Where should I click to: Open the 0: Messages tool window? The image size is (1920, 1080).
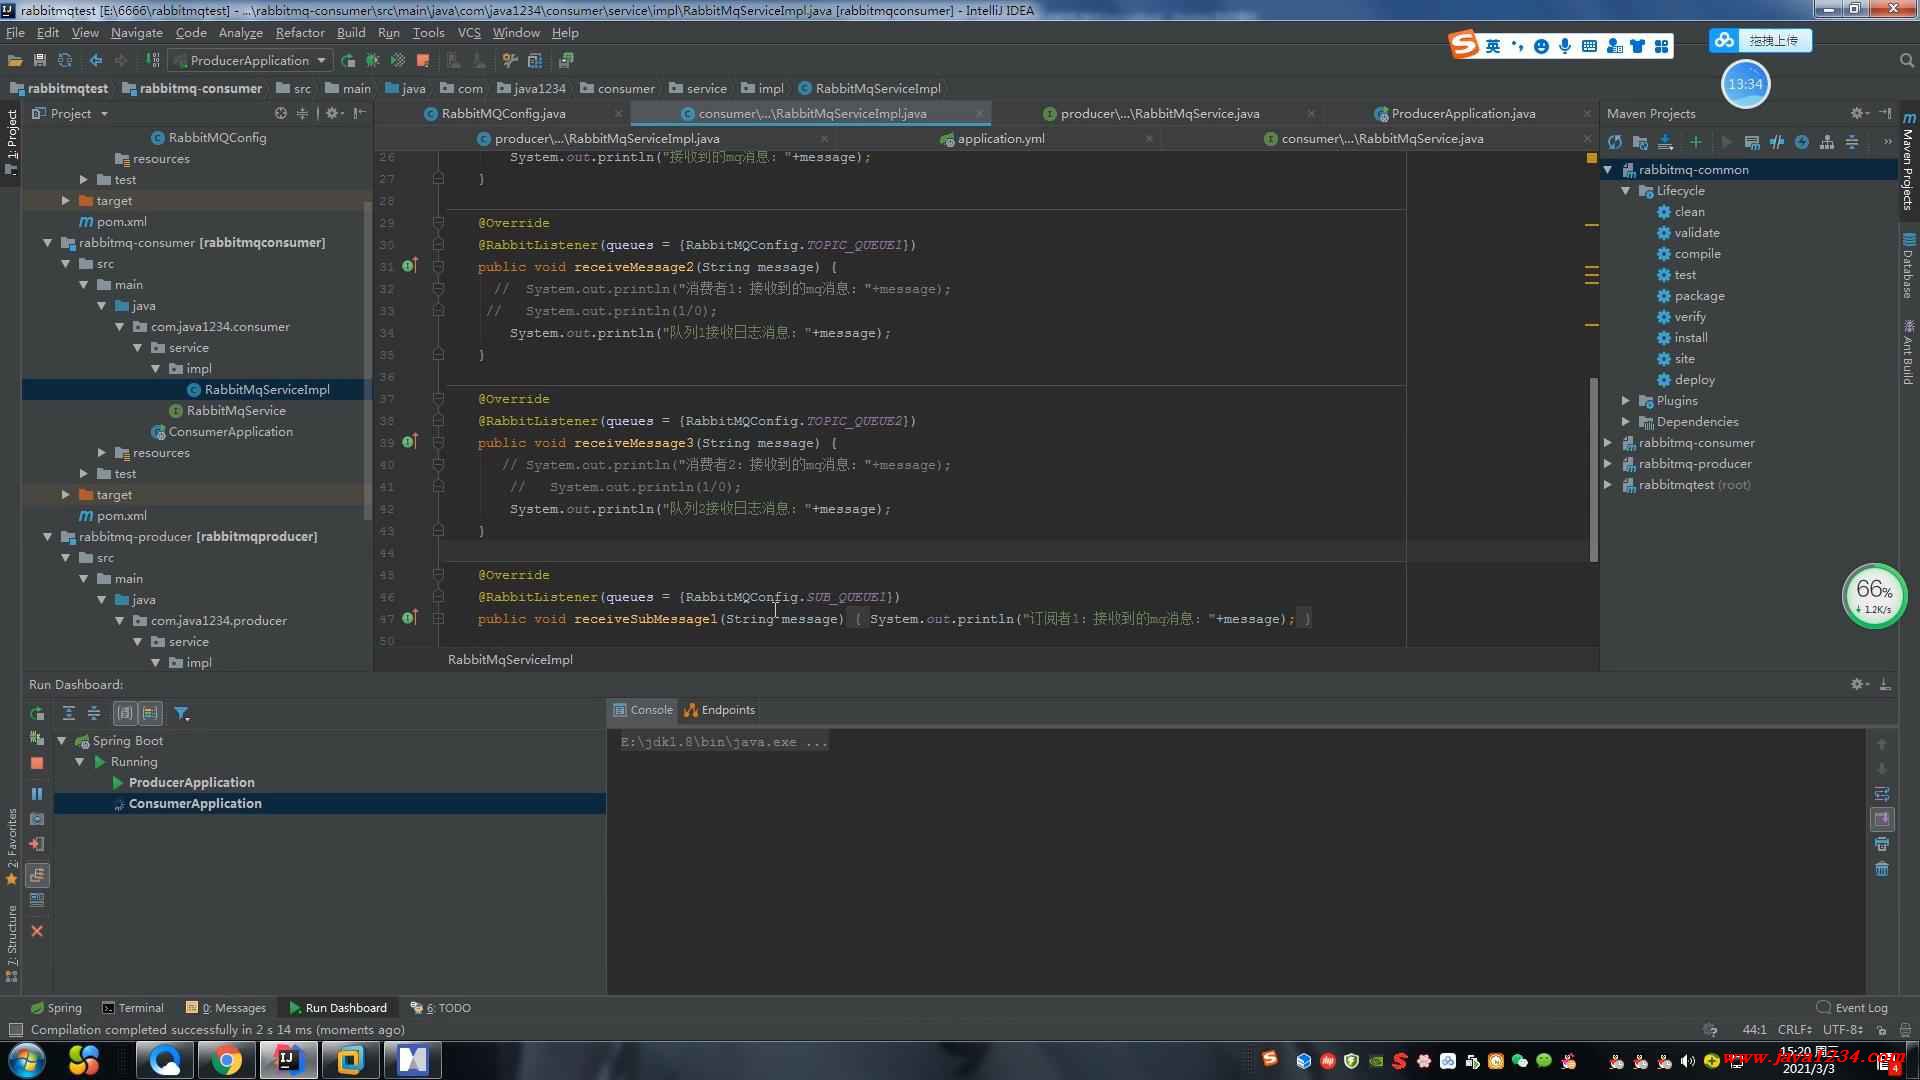coord(226,1008)
